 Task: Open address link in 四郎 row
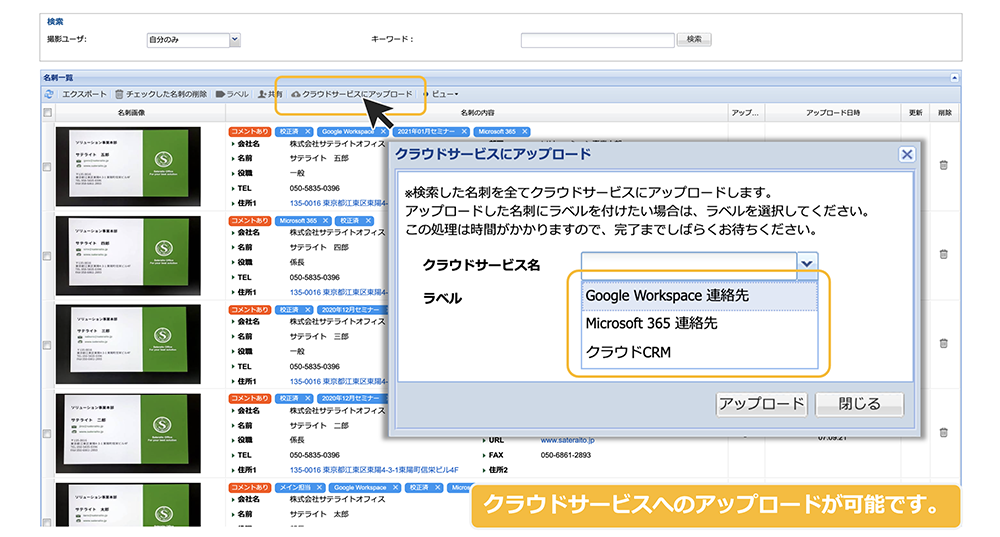pyautogui.click(x=338, y=292)
